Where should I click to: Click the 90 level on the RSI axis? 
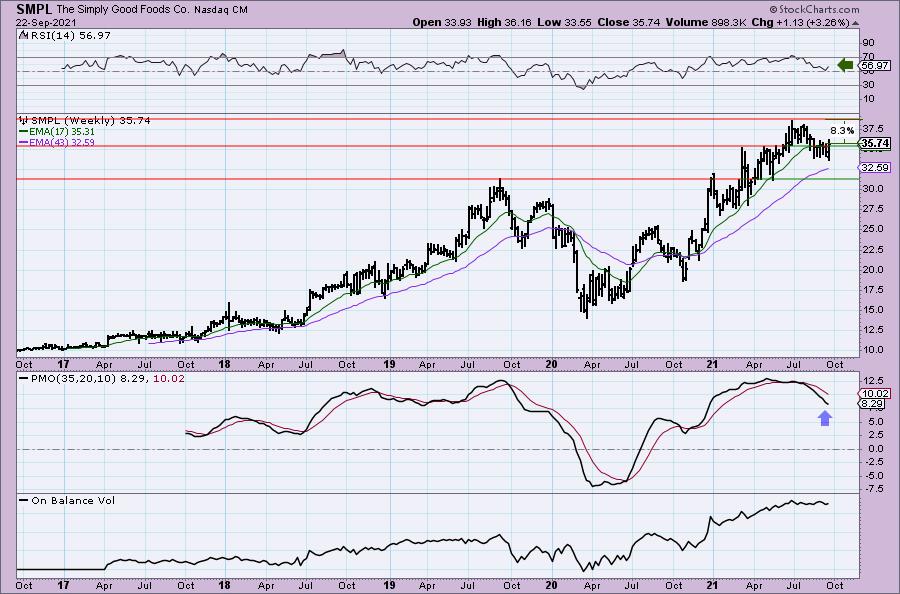(x=868, y=42)
